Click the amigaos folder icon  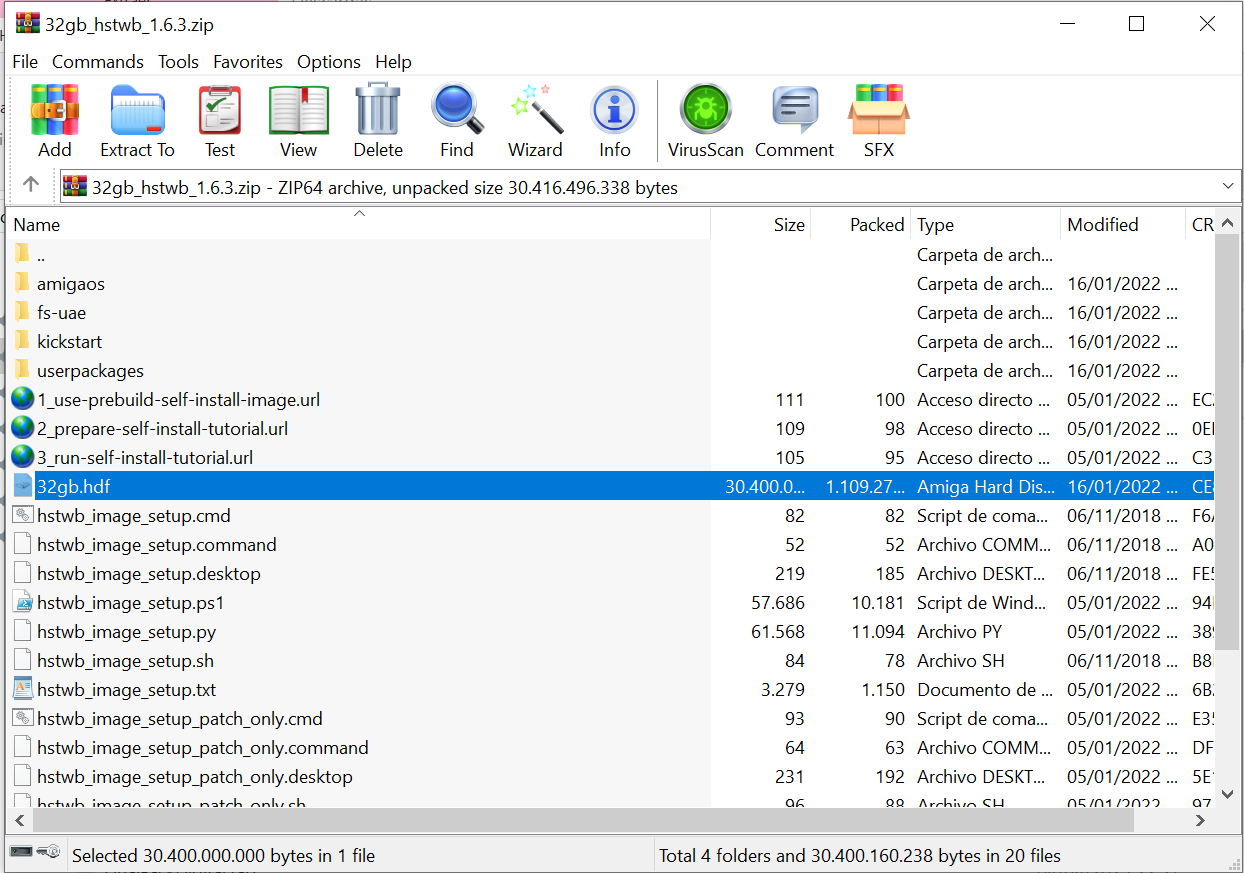23,283
